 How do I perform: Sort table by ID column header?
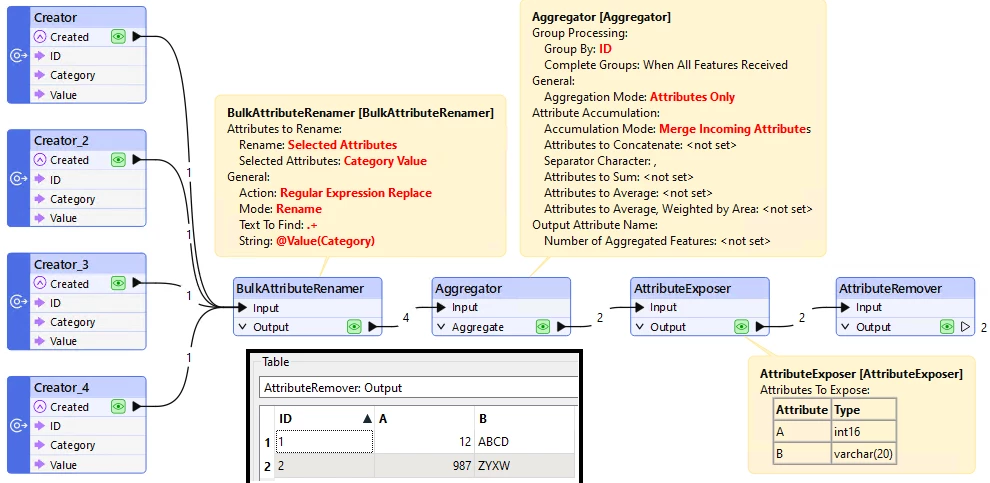pyautogui.click(x=324, y=419)
